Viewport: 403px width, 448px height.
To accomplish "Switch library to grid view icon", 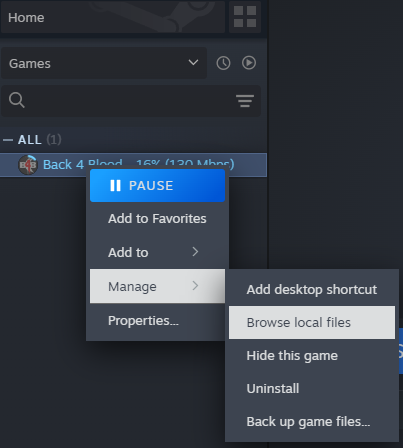I will [245, 16].
